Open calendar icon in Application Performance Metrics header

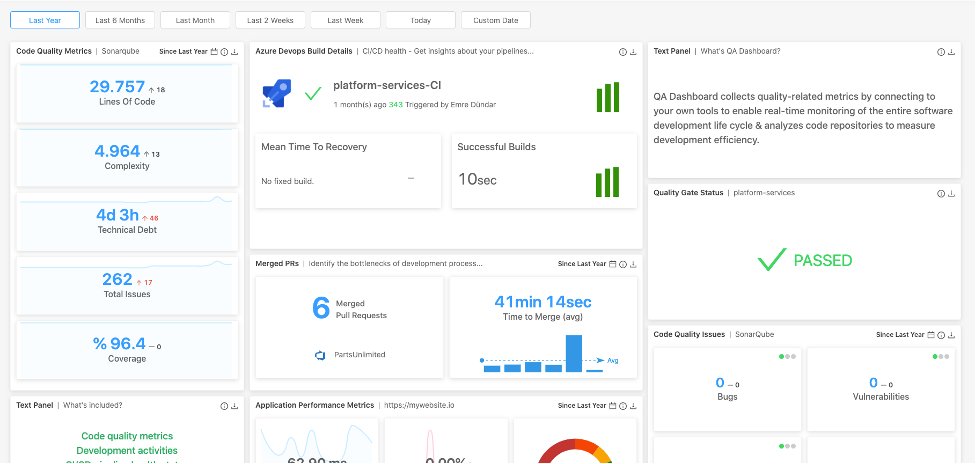pos(612,405)
